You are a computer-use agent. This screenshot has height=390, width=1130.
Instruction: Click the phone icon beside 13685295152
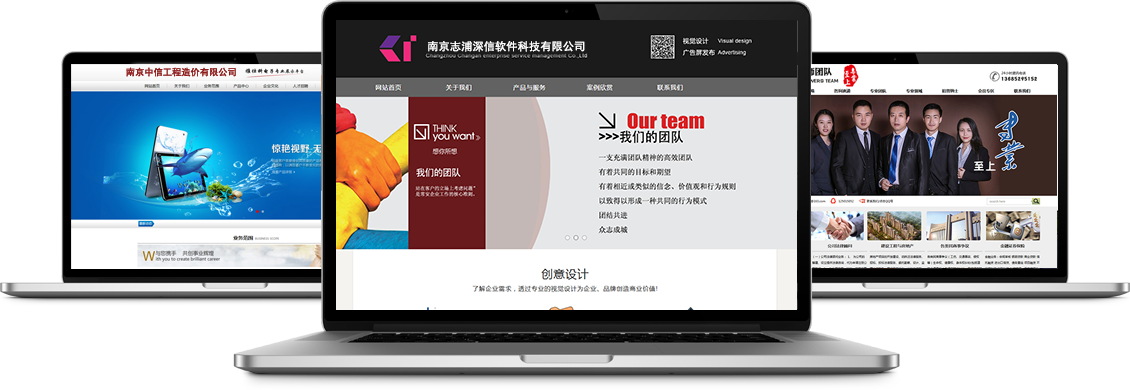click(995, 75)
